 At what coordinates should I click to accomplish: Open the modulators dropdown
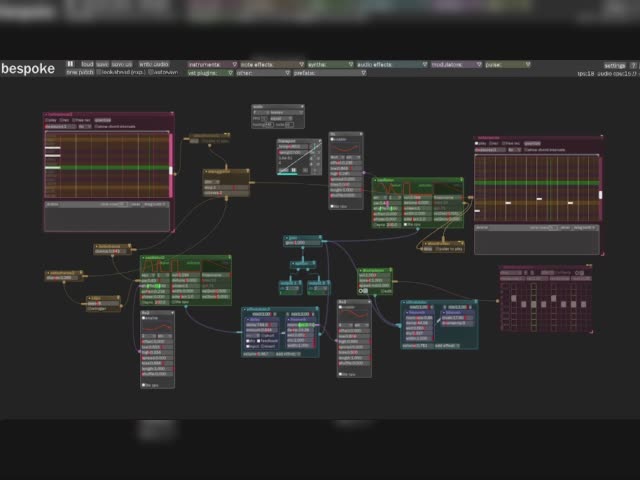pyautogui.click(x=456, y=64)
